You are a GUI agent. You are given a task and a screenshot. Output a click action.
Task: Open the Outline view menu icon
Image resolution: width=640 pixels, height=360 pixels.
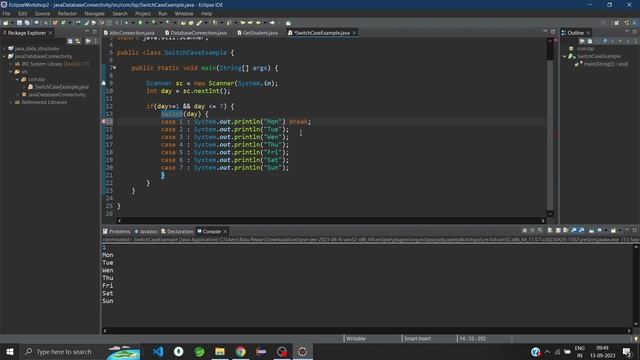635,41
